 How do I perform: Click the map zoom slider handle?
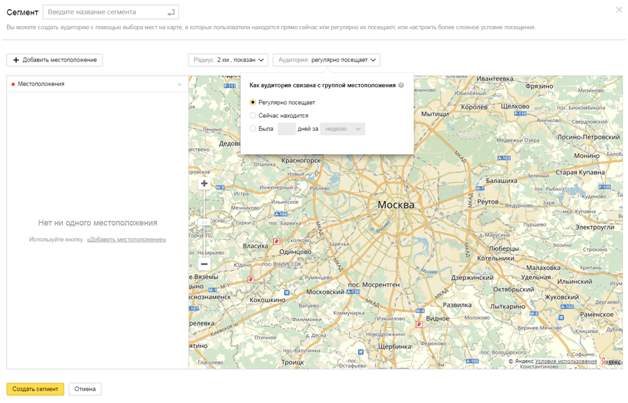coord(204,222)
